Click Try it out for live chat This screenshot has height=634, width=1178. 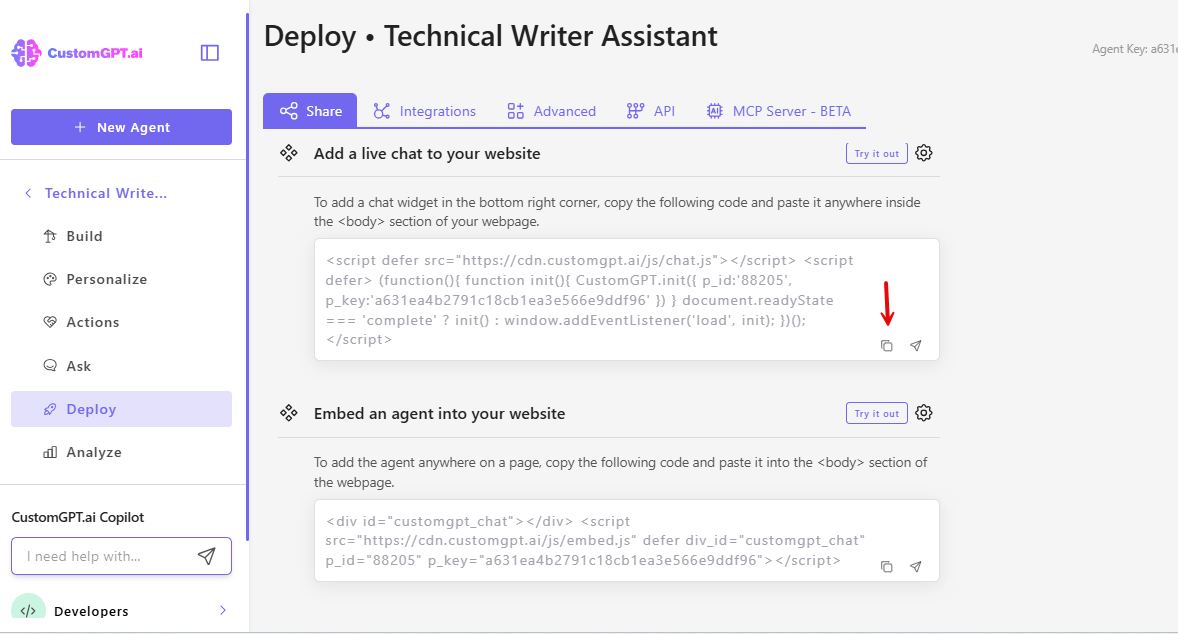[x=877, y=153]
